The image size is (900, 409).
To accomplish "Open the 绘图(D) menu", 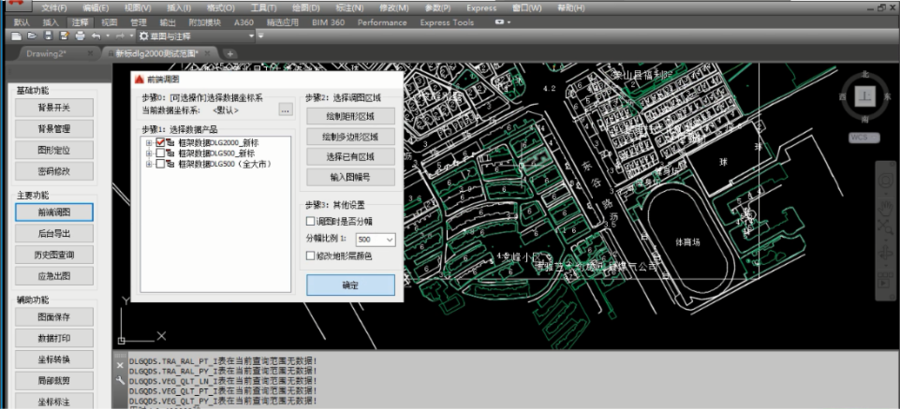I will click(x=306, y=8).
